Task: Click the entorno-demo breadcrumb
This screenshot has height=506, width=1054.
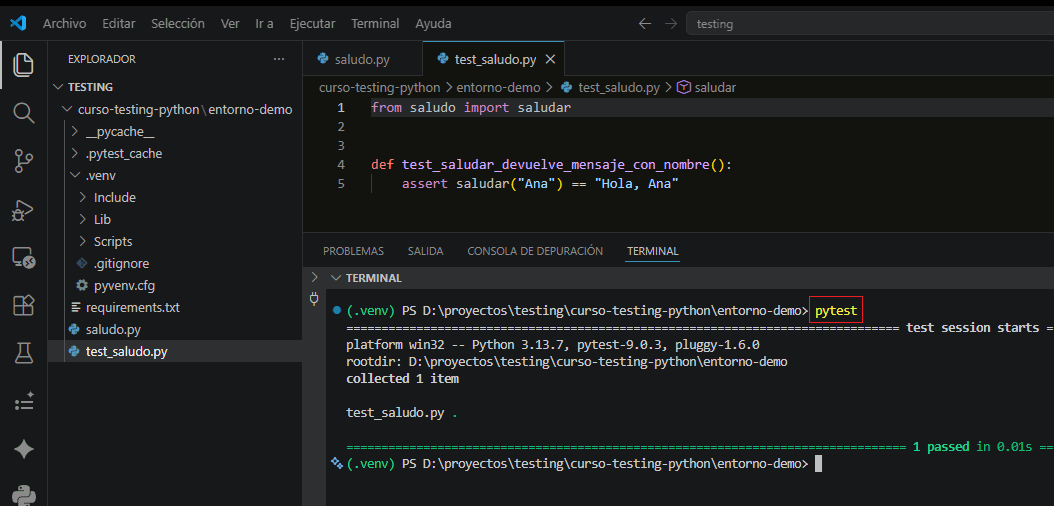Action: [x=498, y=87]
